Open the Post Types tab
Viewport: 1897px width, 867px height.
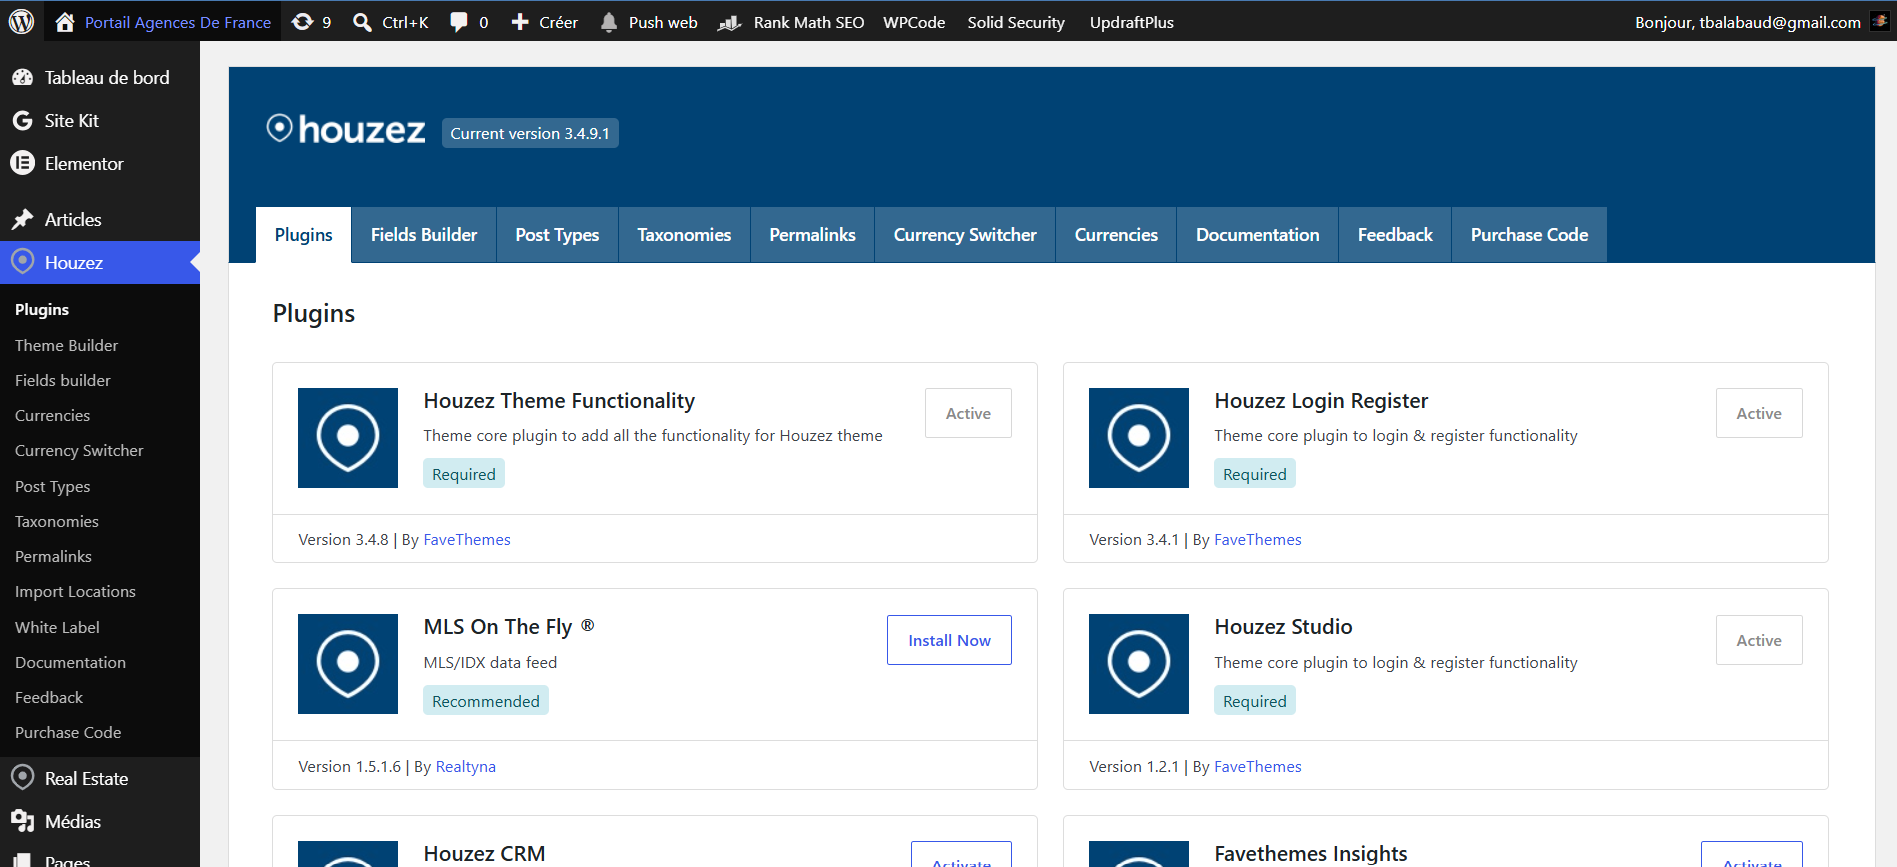[x=557, y=235]
